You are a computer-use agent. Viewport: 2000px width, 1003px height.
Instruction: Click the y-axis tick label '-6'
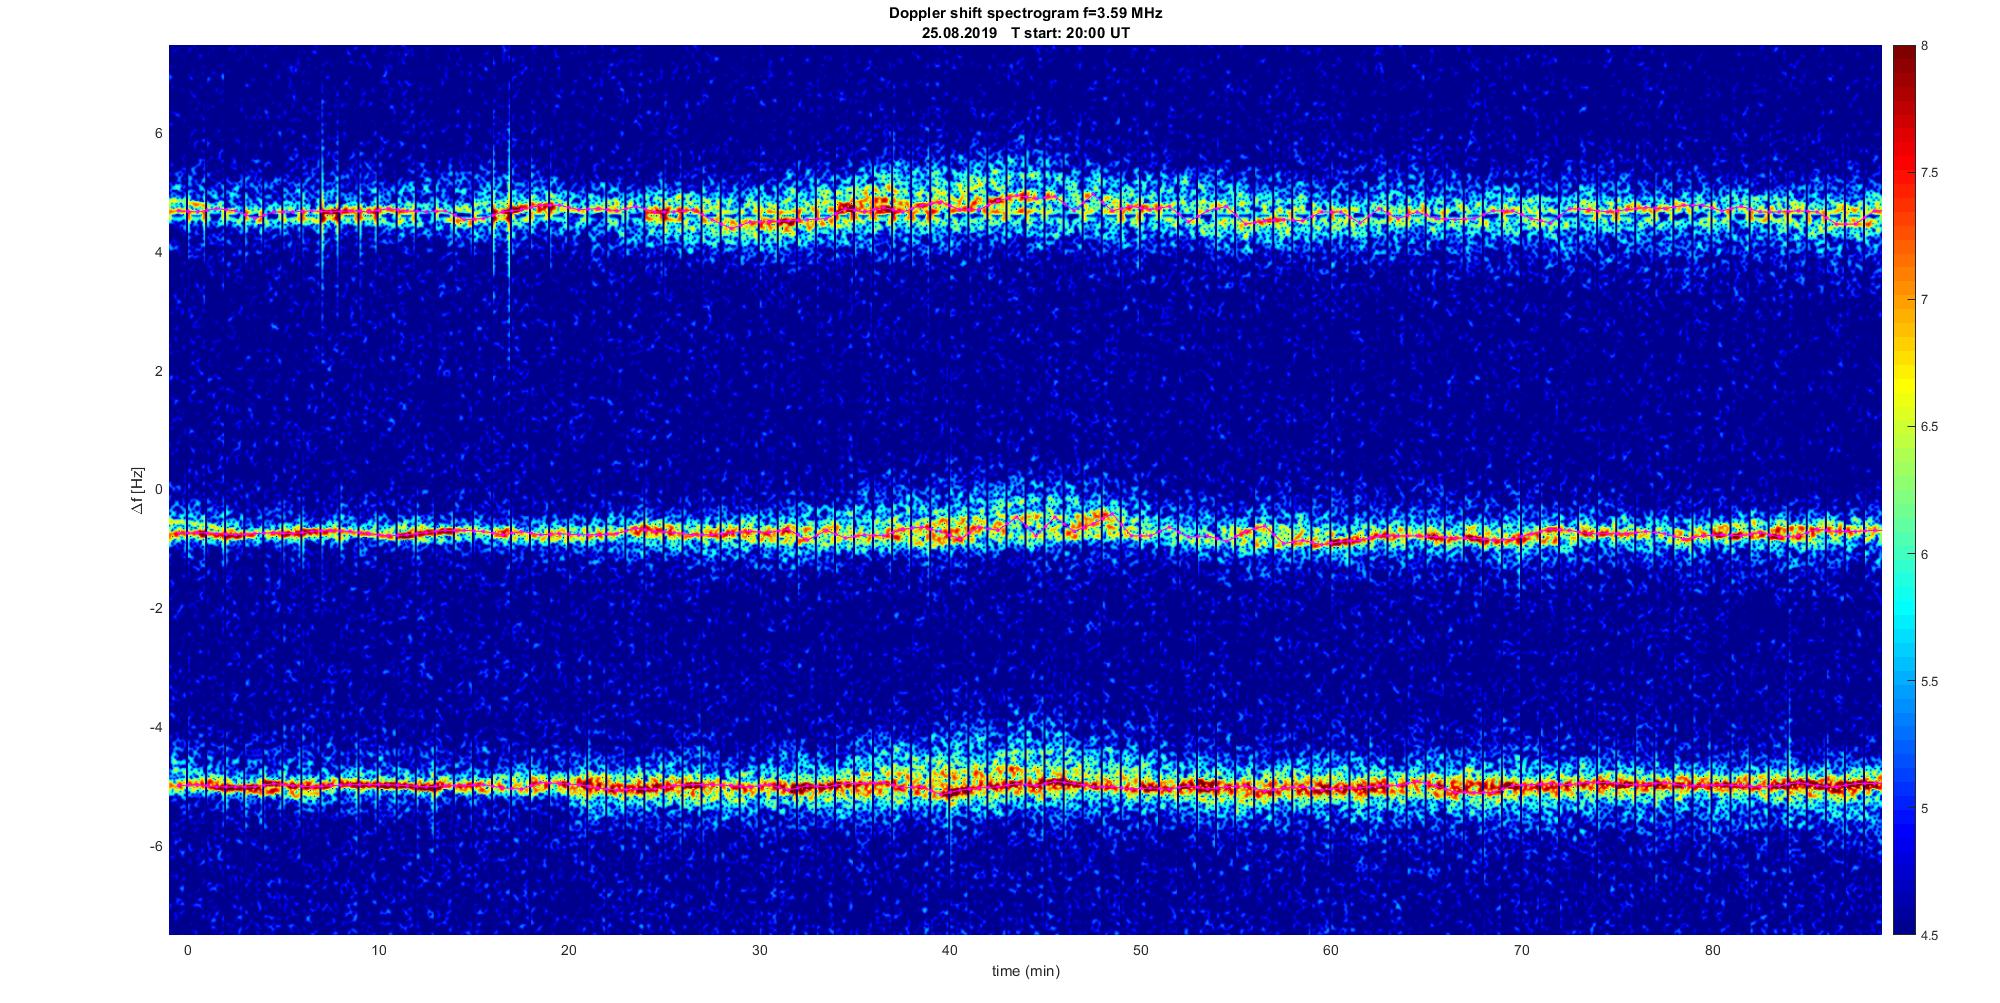pyautogui.click(x=157, y=846)
